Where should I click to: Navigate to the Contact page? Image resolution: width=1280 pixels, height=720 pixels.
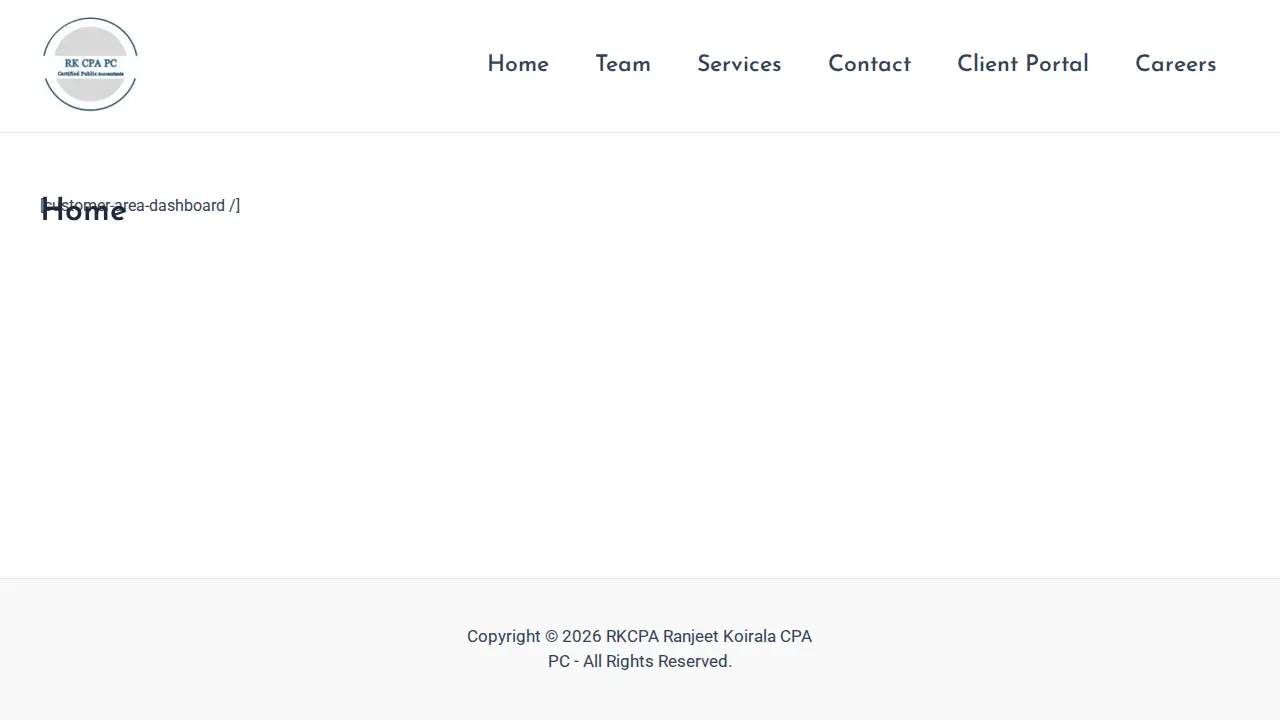pos(869,64)
